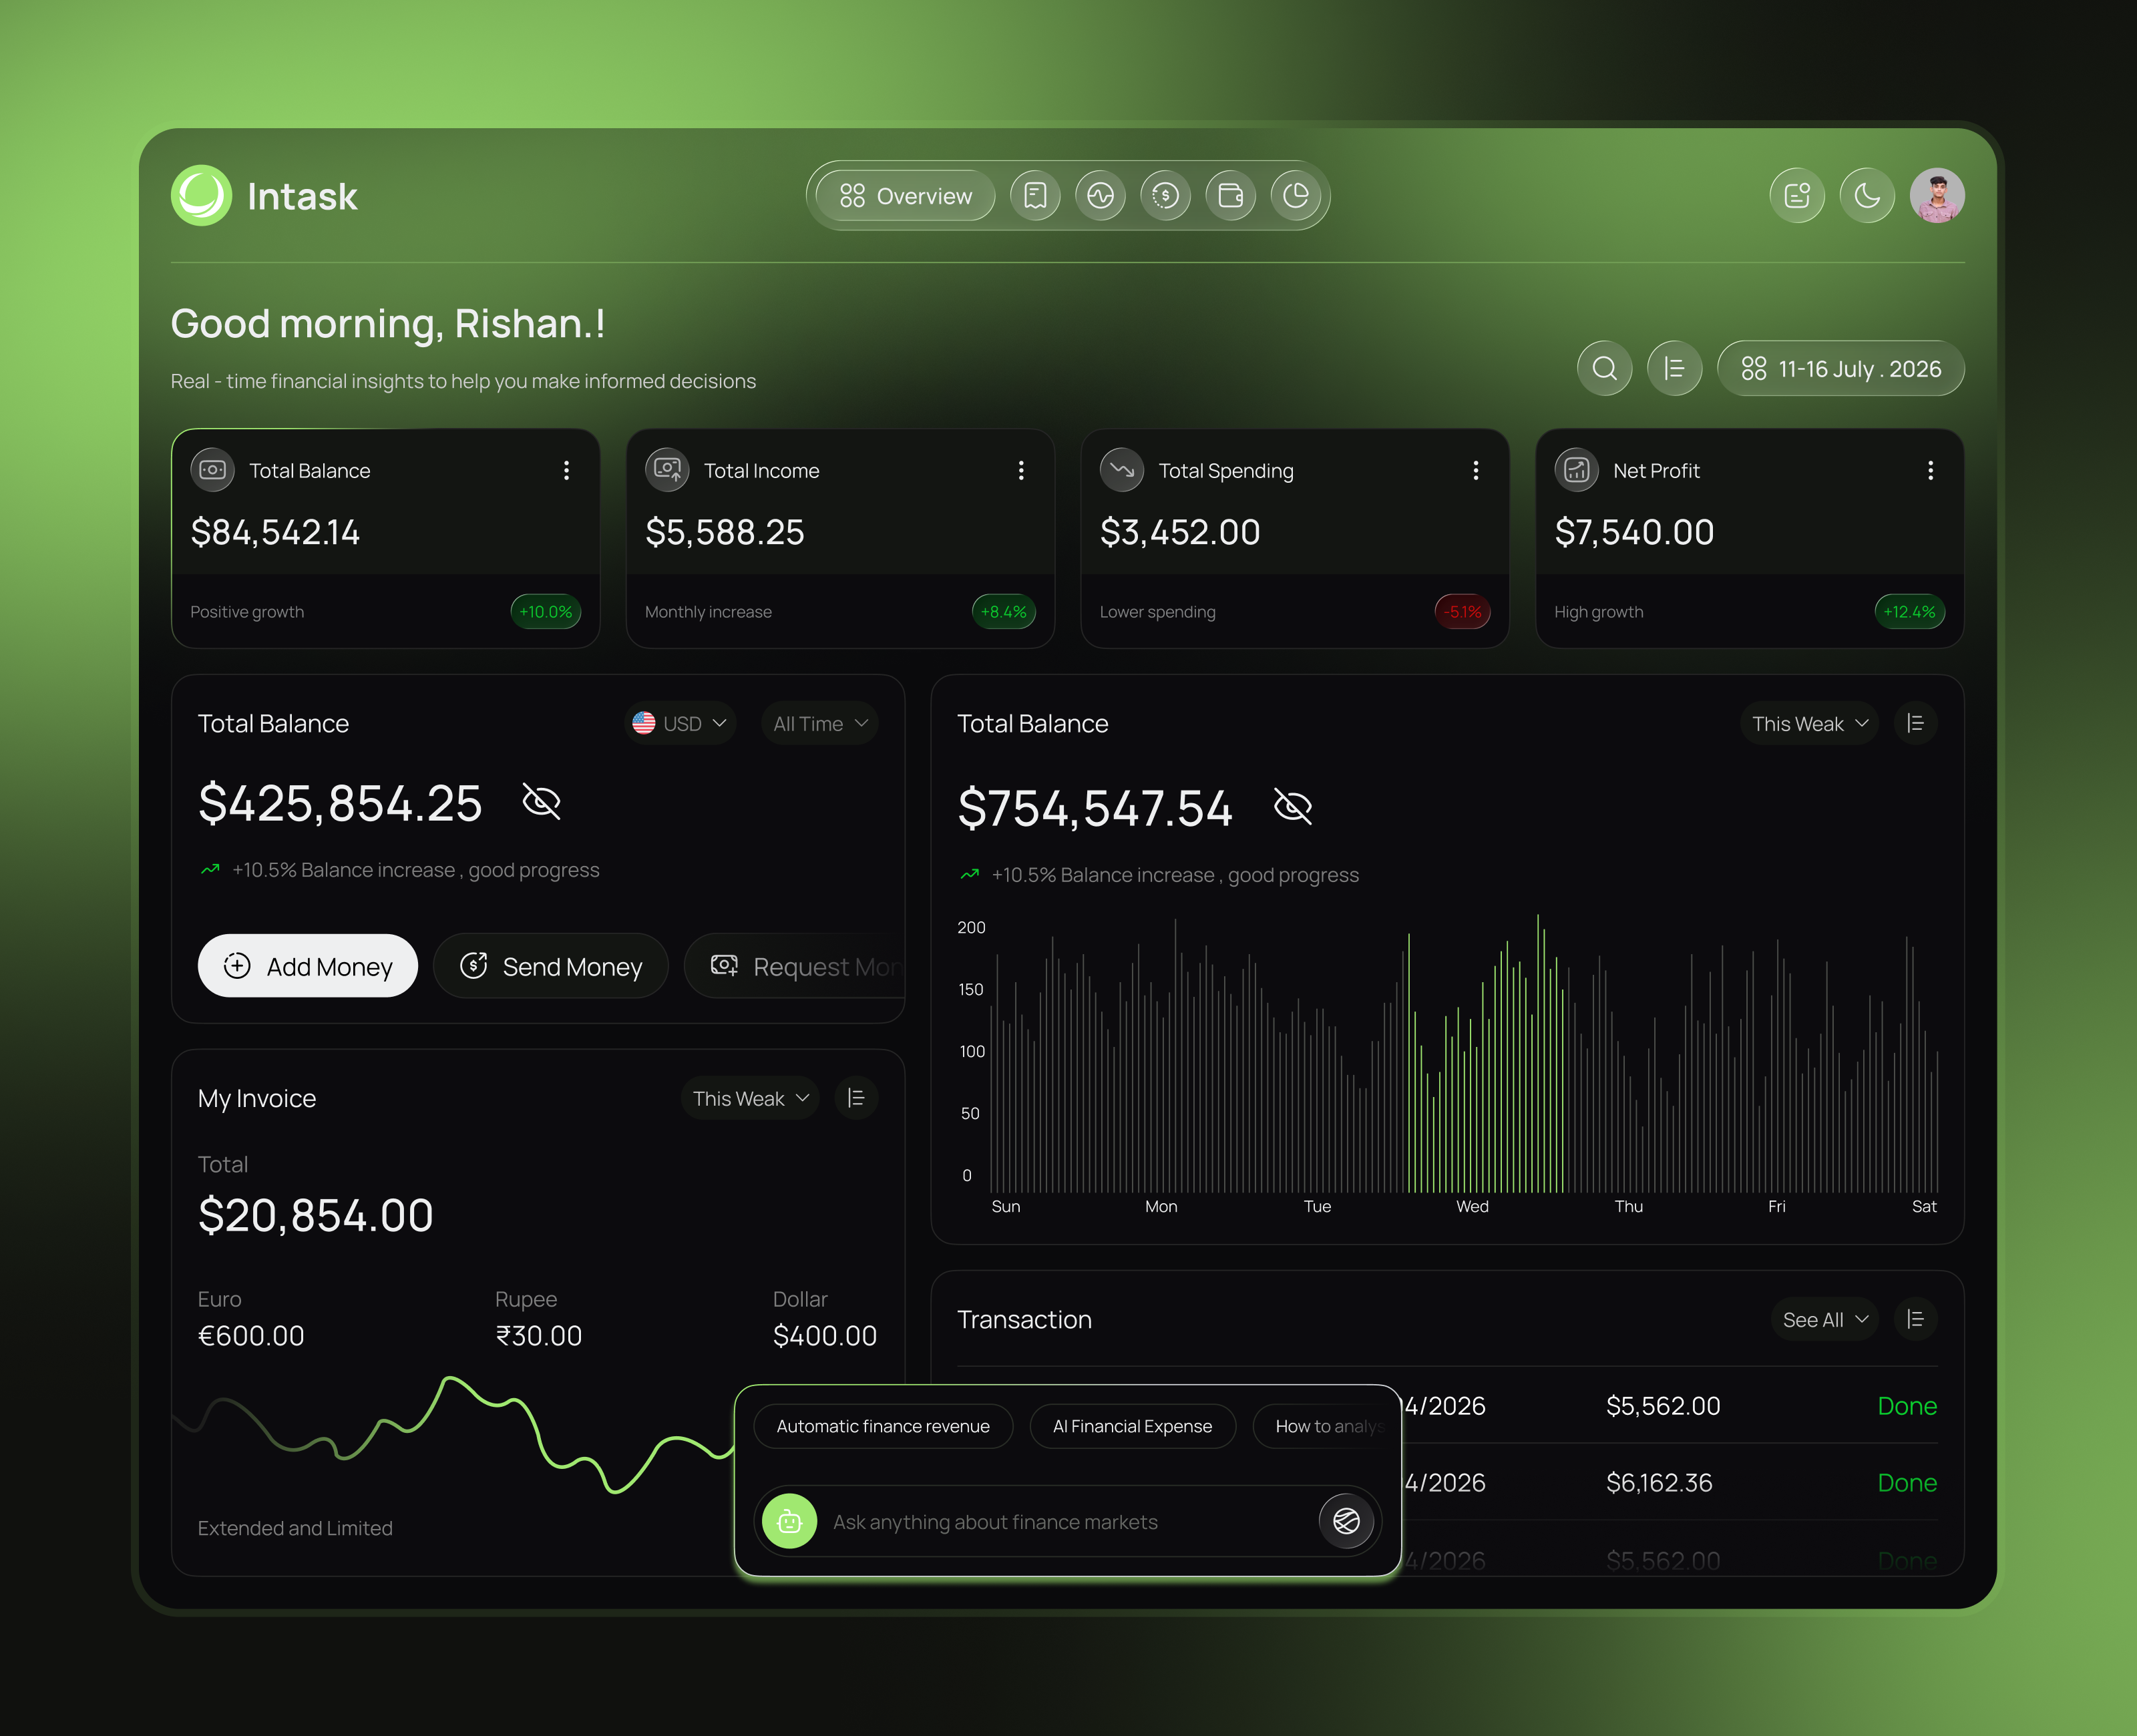The height and width of the screenshot is (1736, 2137).
Task: Select Automatic finance revenue suggestion chip
Action: 883,1426
